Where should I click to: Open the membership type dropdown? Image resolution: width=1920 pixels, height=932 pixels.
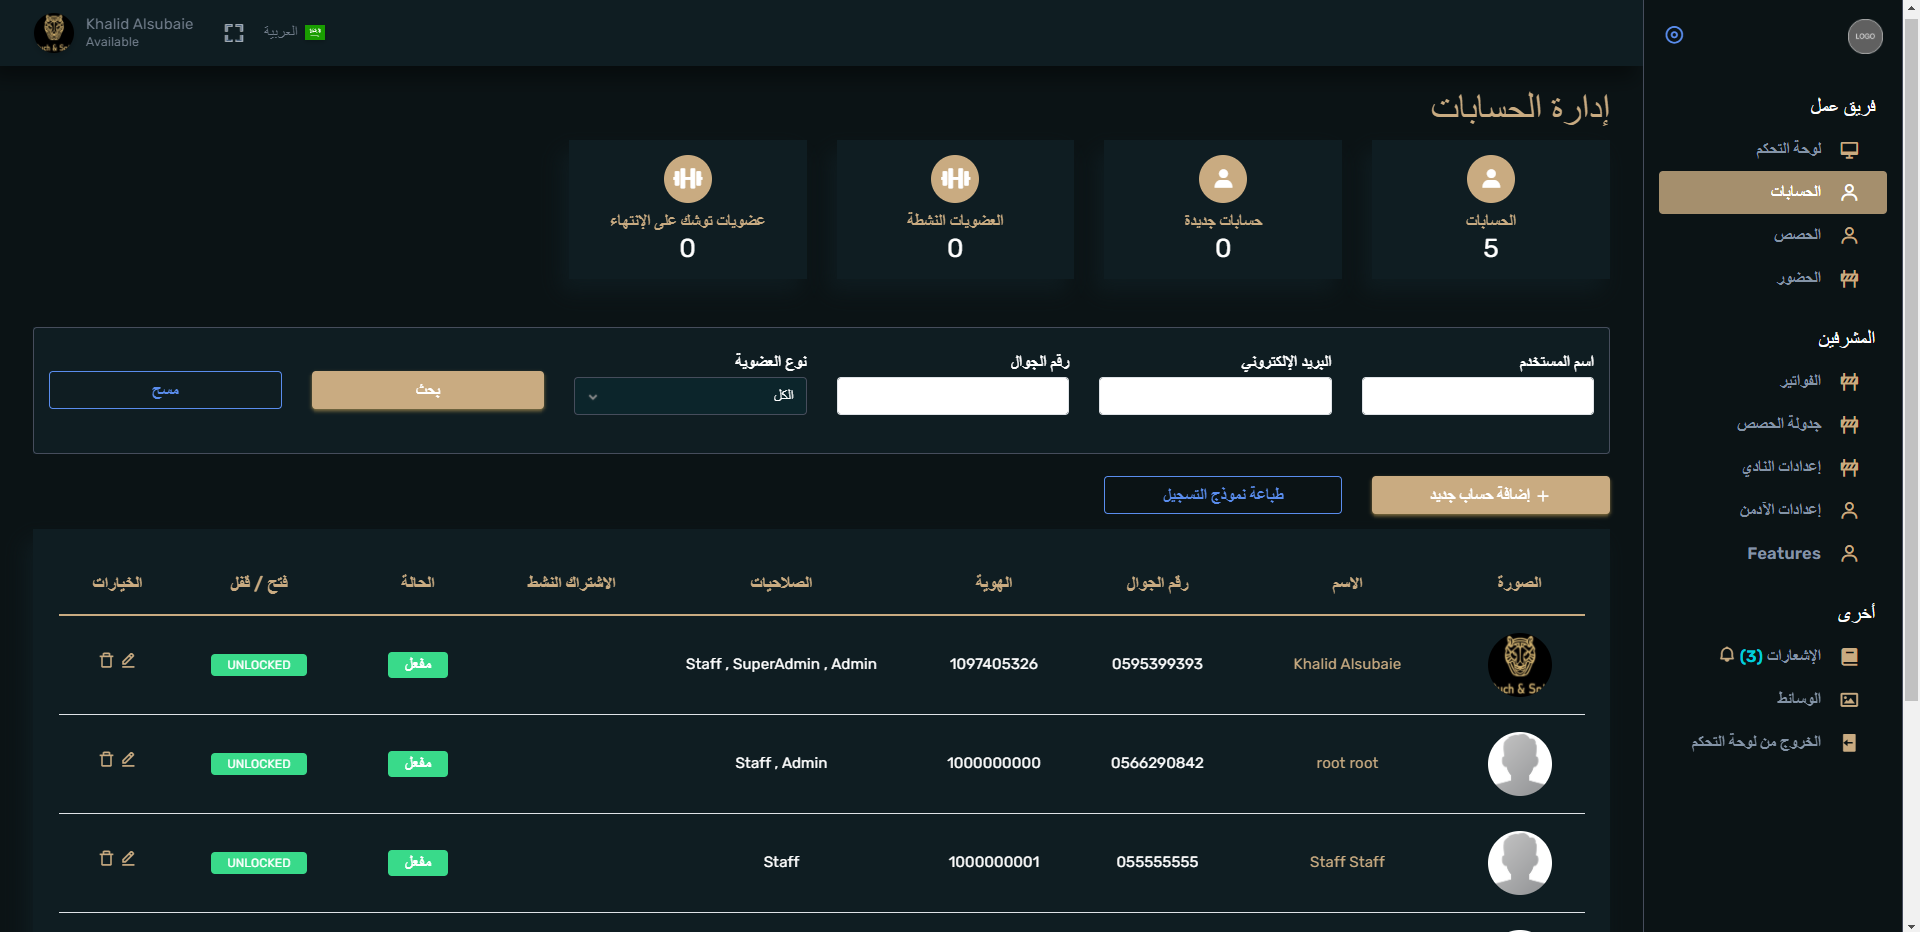(x=690, y=396)
